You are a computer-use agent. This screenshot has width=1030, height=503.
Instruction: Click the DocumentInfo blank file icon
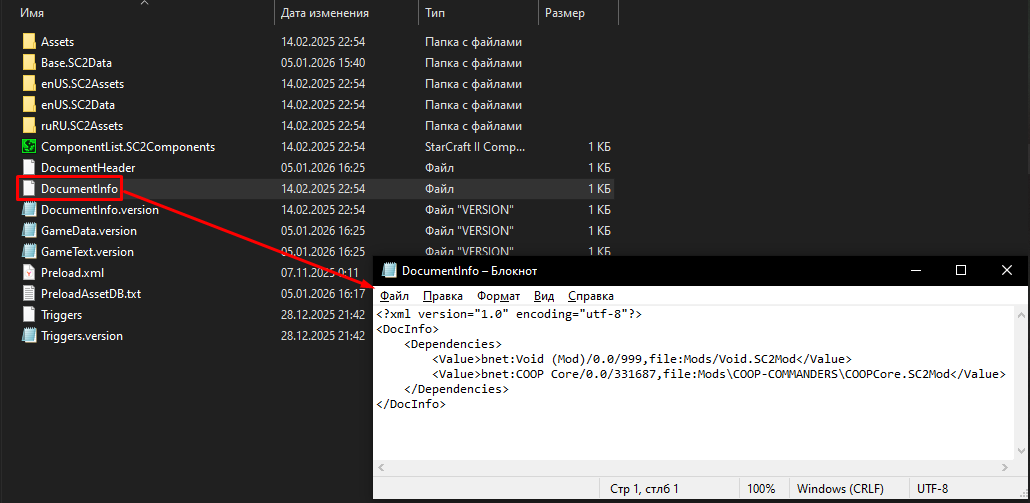[28, 189]
